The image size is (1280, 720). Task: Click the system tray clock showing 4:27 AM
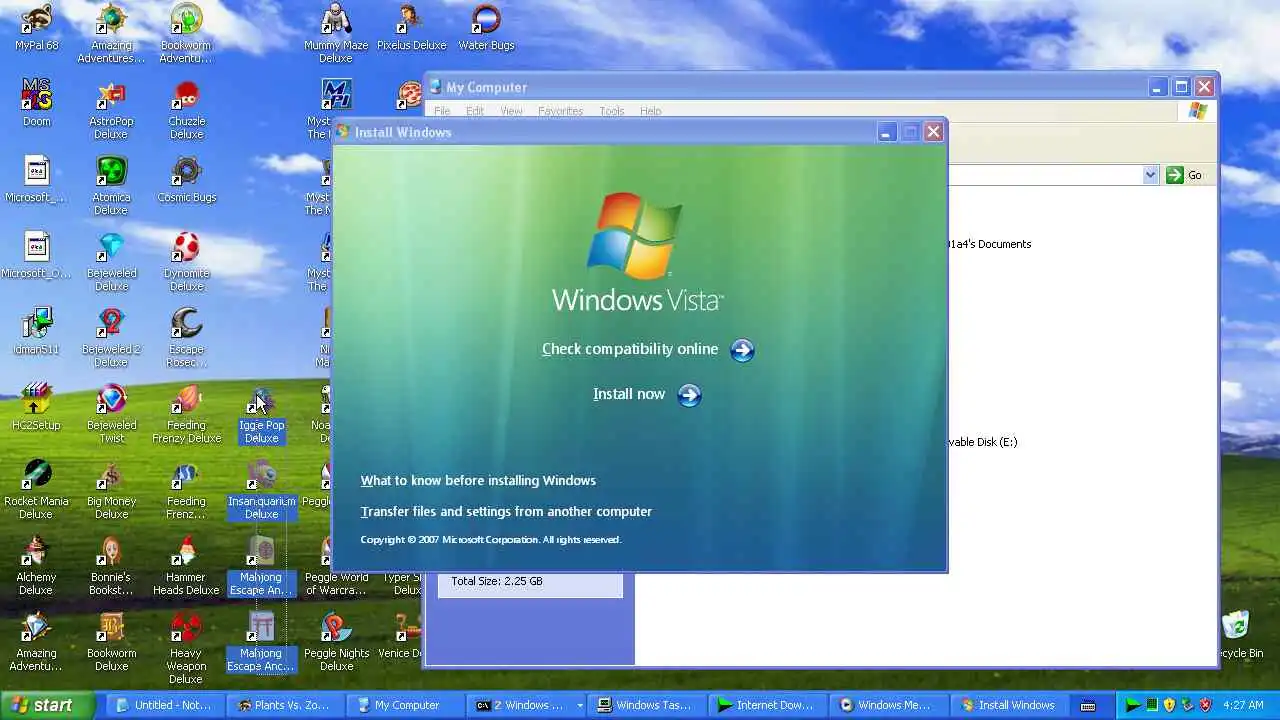tap(1243, 705)
